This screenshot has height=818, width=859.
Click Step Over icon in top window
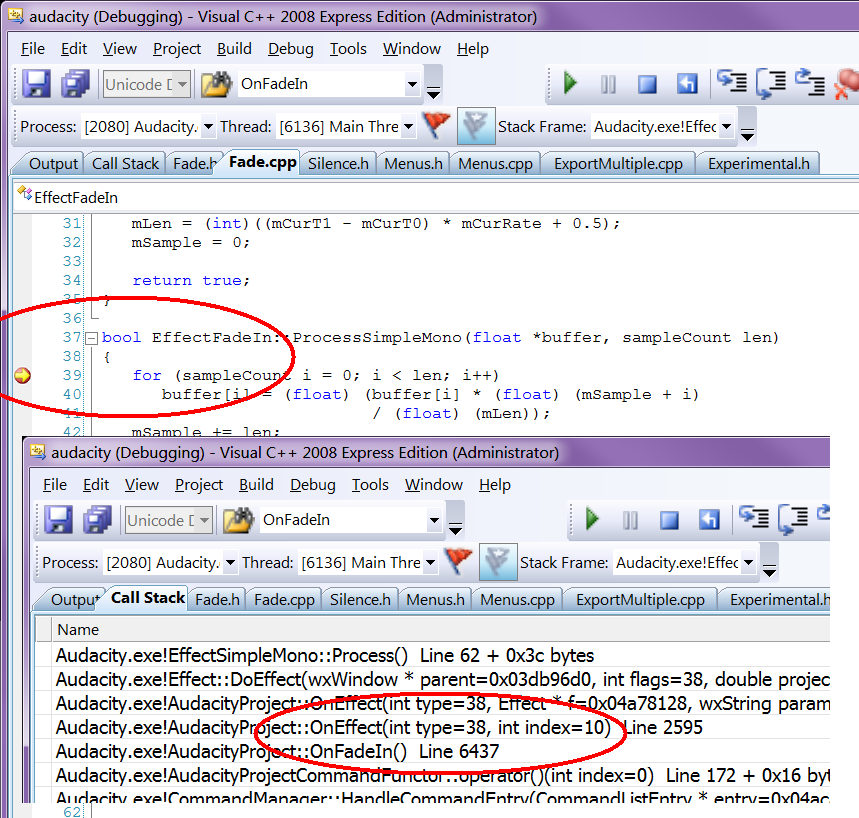click(771, 83)
